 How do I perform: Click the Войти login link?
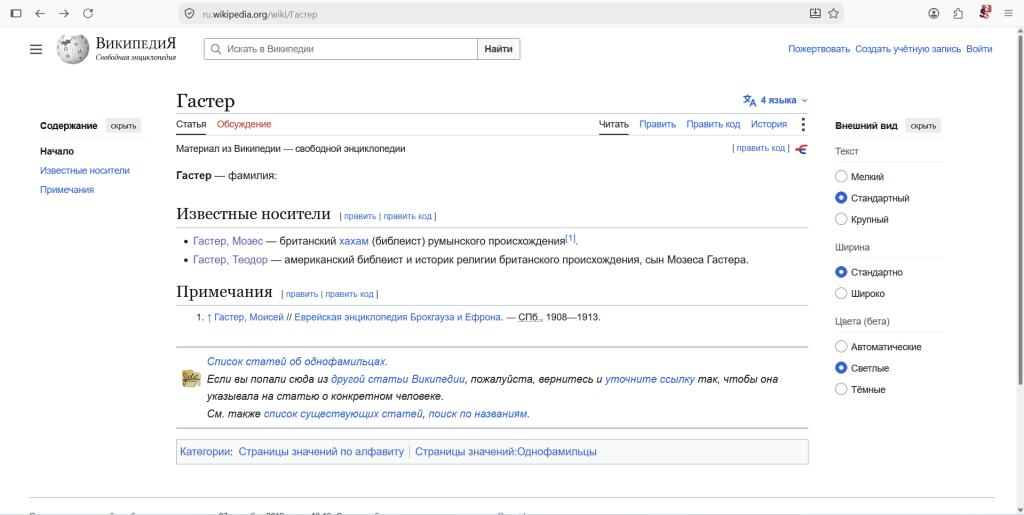click(979, 49)
